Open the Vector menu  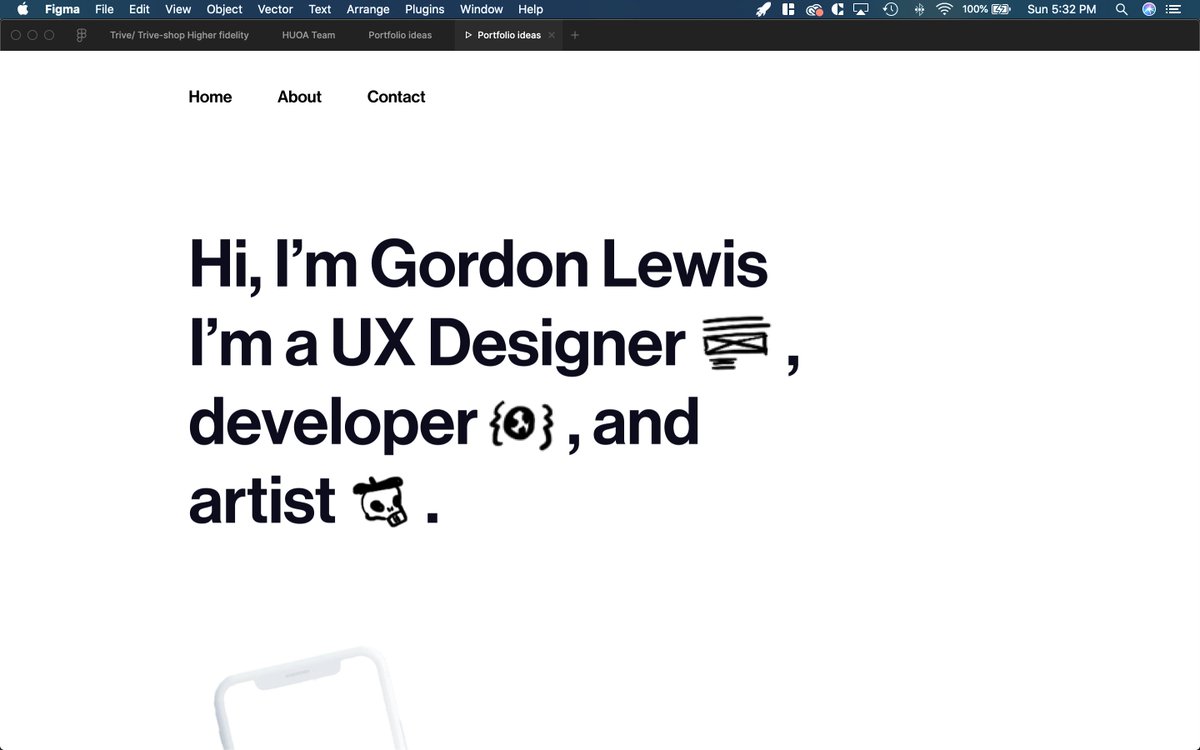(275, 9)
